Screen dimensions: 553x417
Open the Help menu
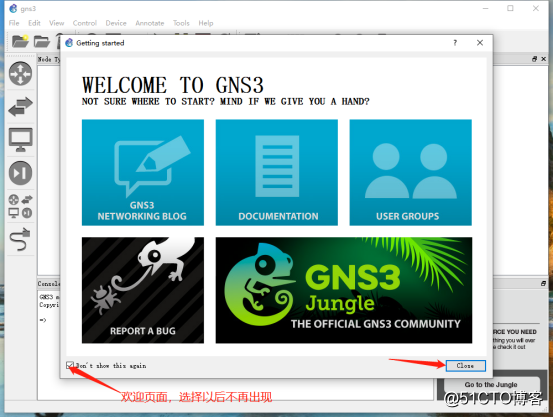click(x=206, y=23)
